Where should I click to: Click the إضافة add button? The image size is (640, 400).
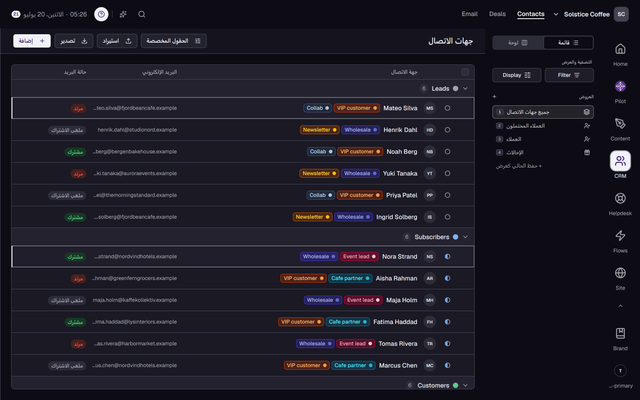[32, 41]
